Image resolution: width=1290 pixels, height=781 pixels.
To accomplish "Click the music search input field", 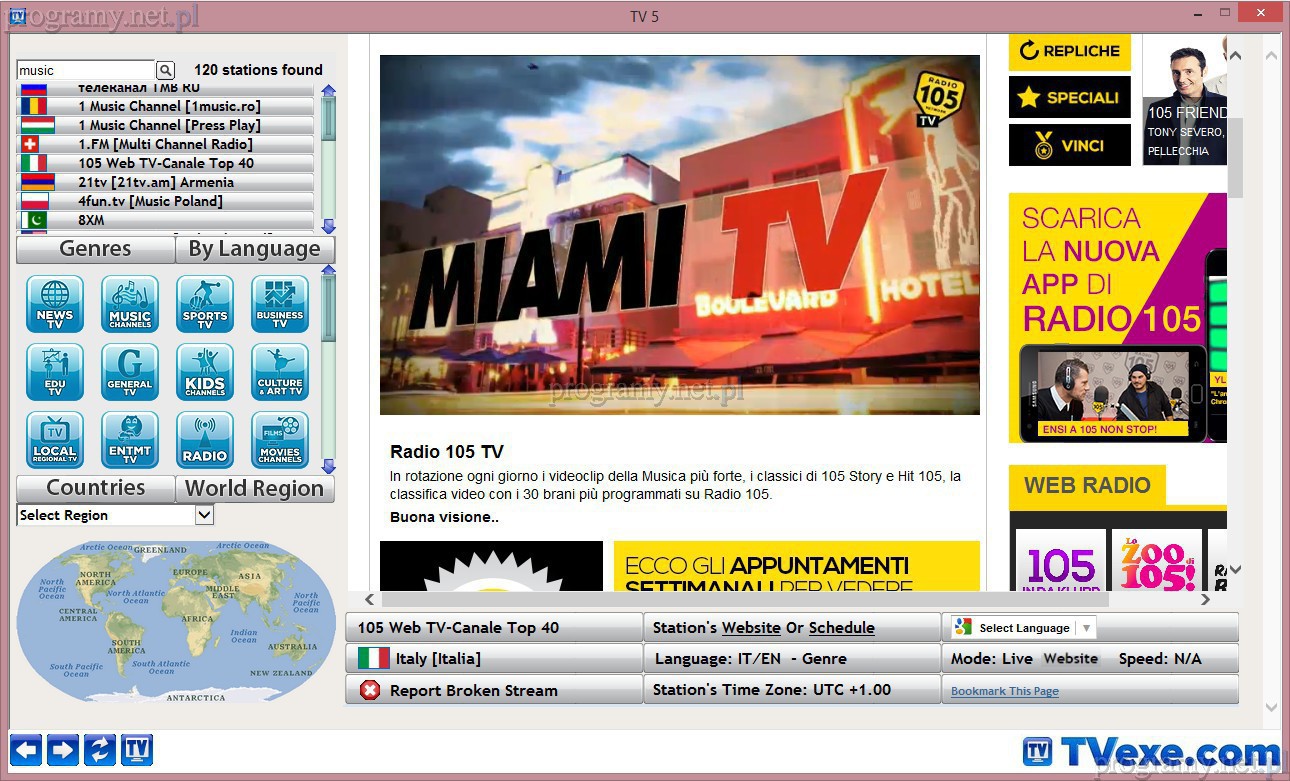I will (x=85, y=70).
